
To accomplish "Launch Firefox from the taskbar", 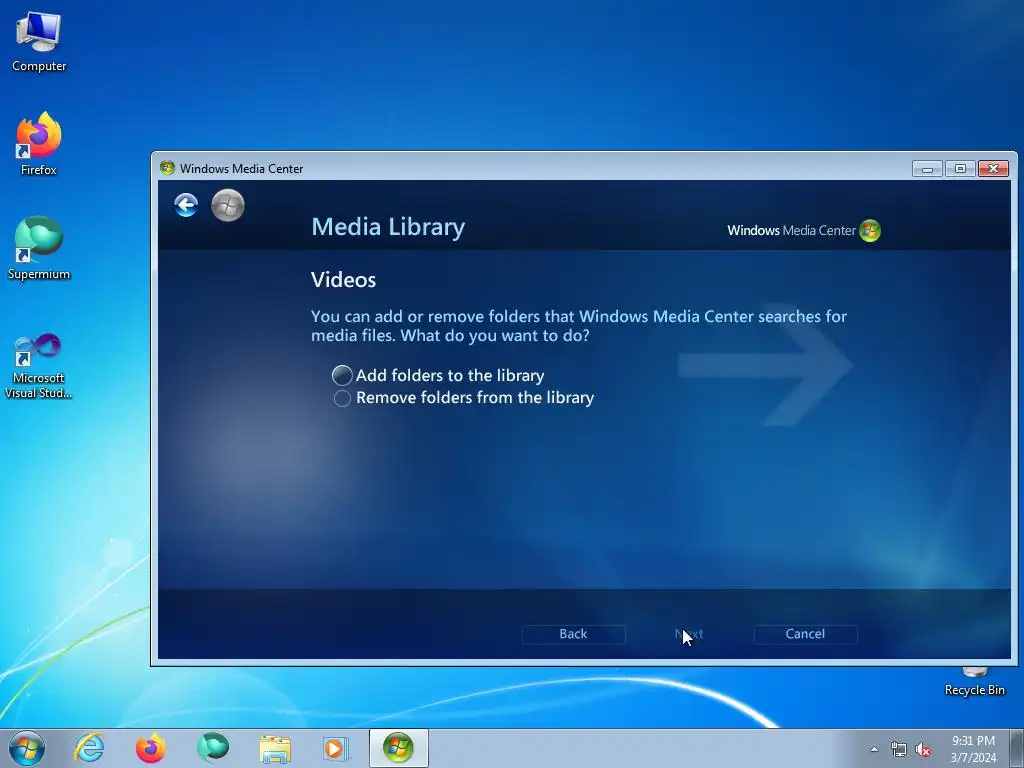I will point(151,748).
